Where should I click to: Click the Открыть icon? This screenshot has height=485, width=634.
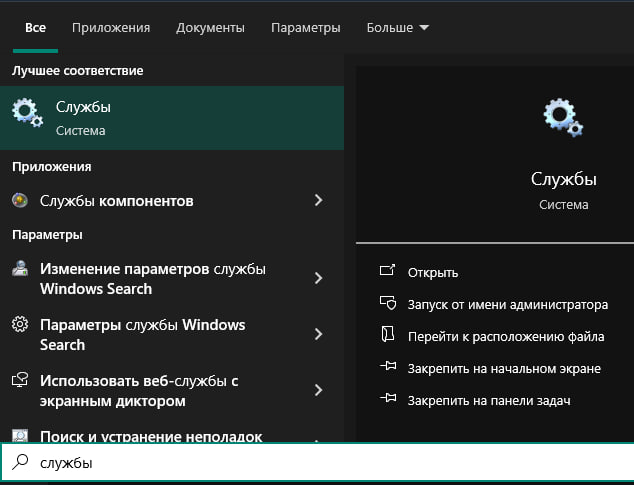pos(387,270)
